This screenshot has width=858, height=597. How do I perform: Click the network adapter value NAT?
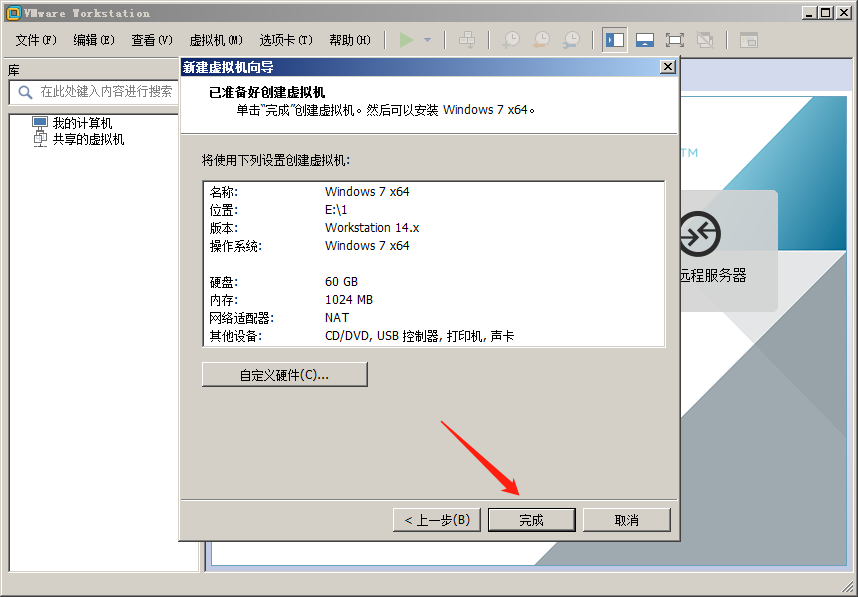pos(337,318)
